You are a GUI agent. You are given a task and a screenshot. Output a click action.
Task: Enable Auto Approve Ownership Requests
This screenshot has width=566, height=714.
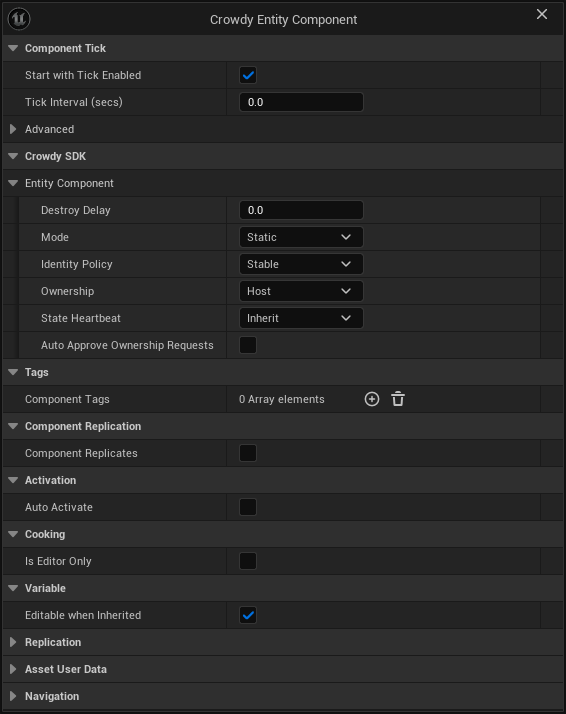click(x=248, y=345)
